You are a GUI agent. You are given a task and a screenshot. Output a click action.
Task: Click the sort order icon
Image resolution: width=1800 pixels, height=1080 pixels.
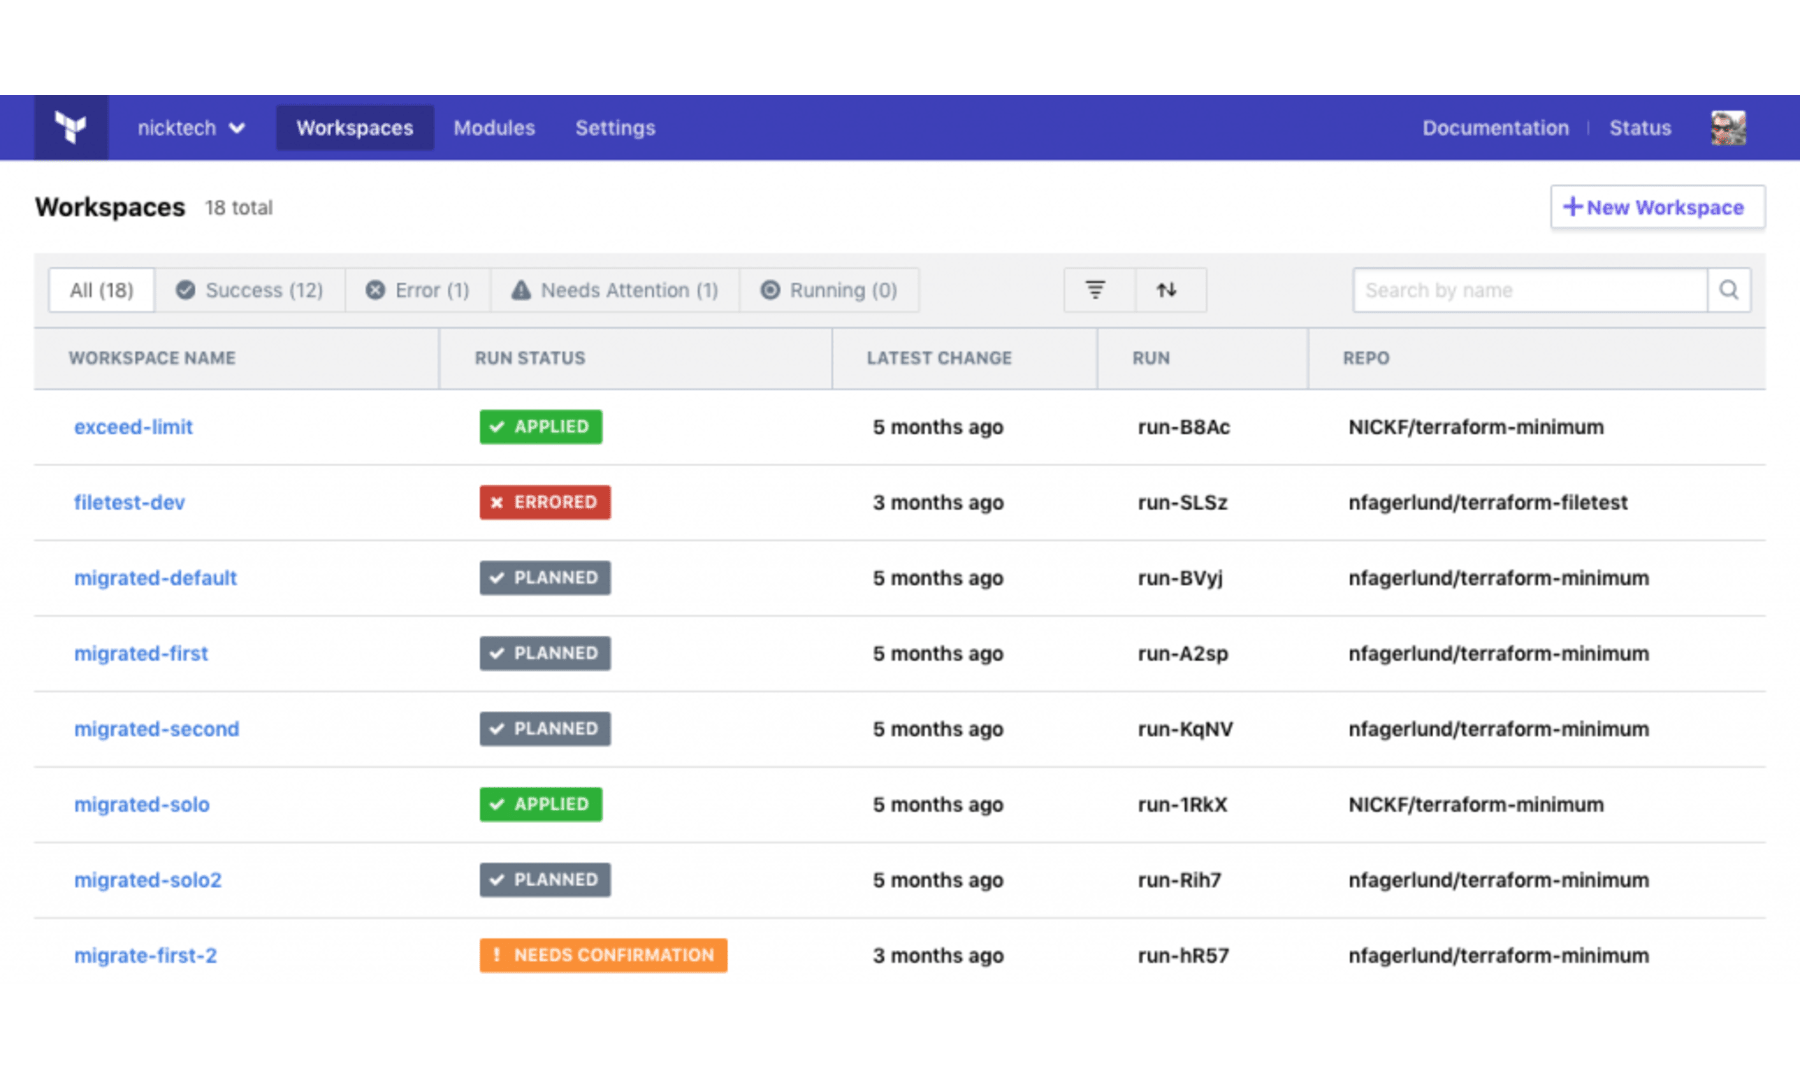point(1166,290)
